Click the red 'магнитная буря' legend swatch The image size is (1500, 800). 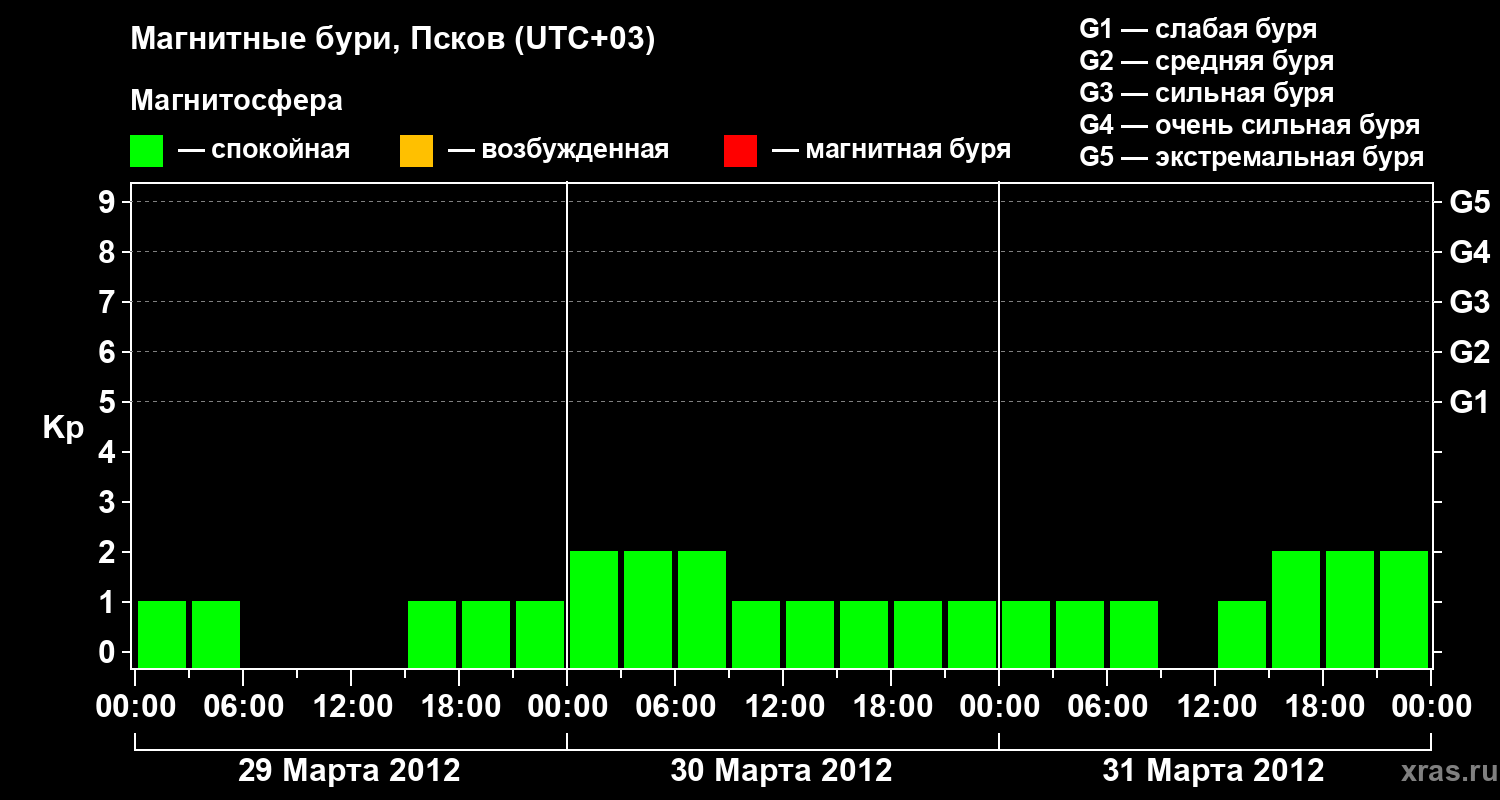coord(740,151)
